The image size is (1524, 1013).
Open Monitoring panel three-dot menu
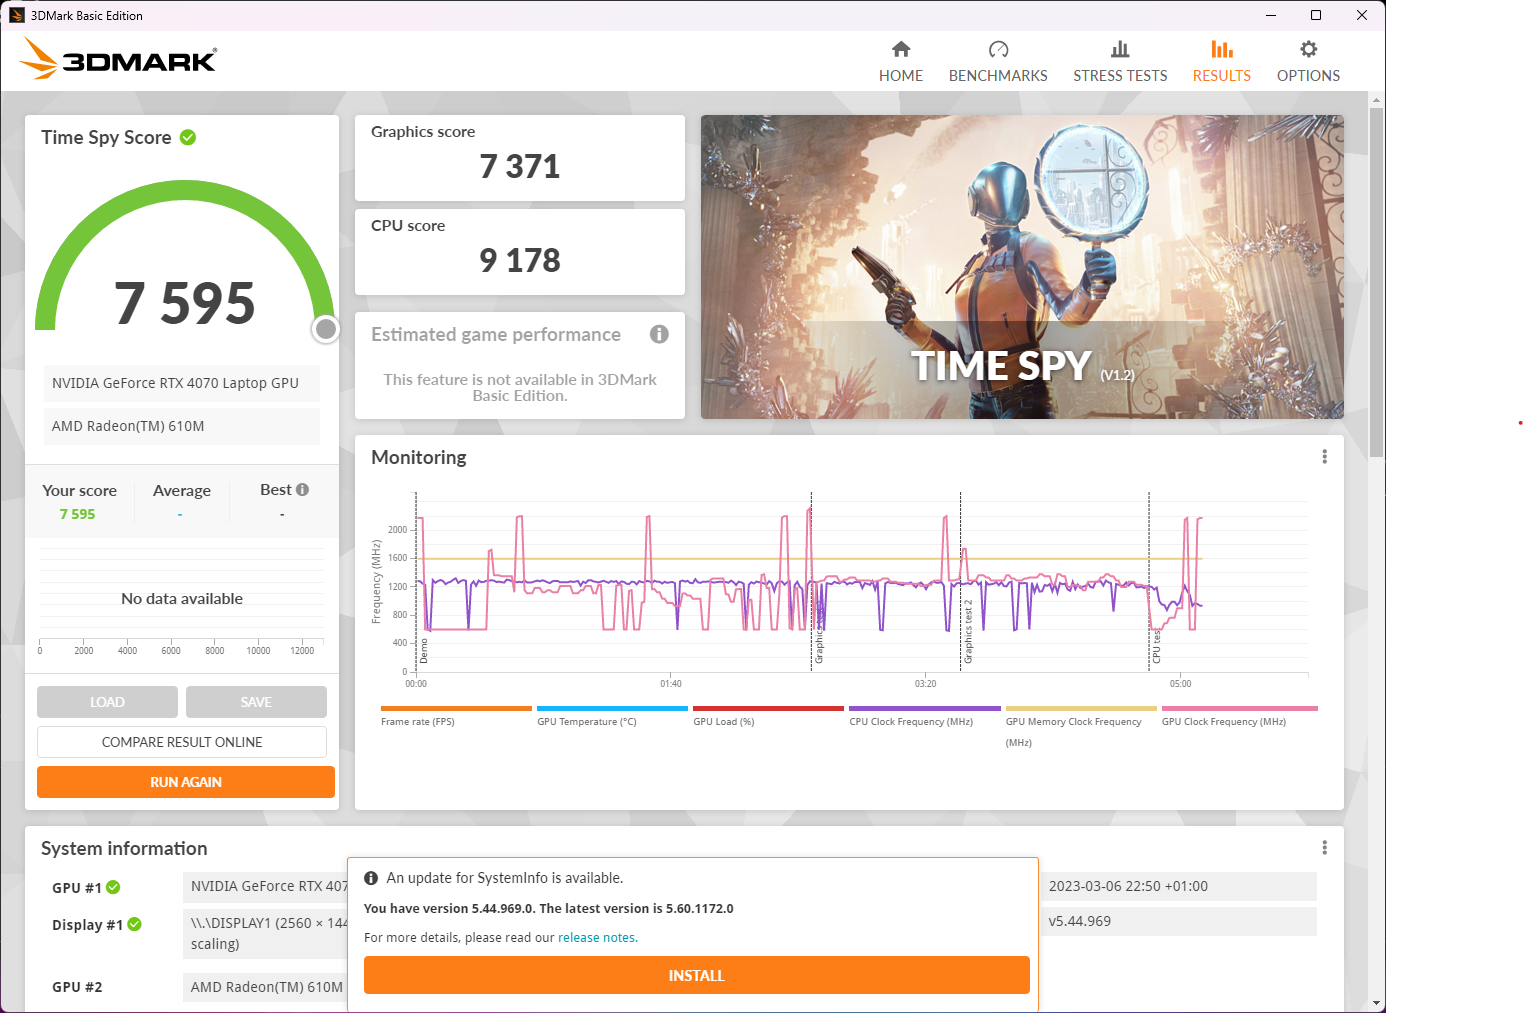tap(1324, 457)
